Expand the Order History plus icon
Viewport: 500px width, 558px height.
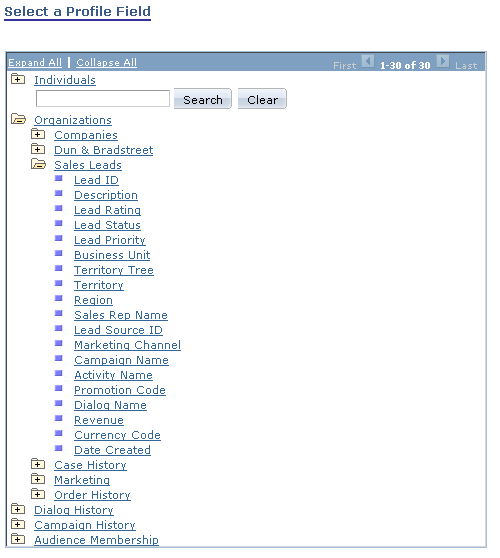click(x=38, y=494)
